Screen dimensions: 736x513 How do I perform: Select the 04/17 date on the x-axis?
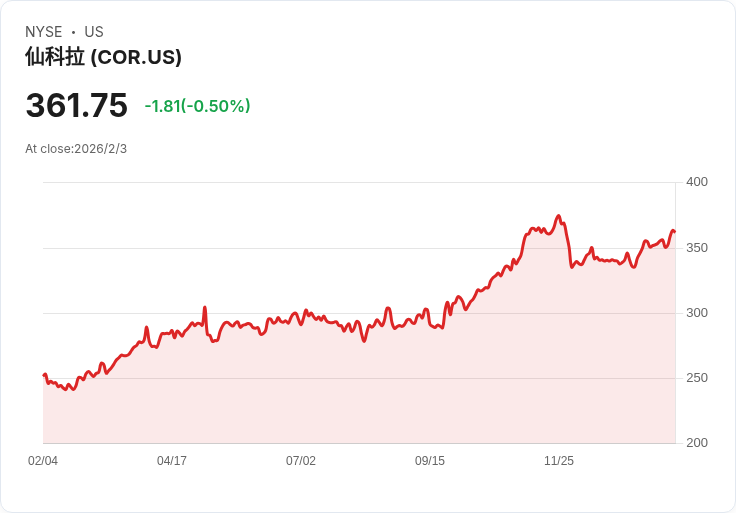pyautogui.click(x=172, y=461)
